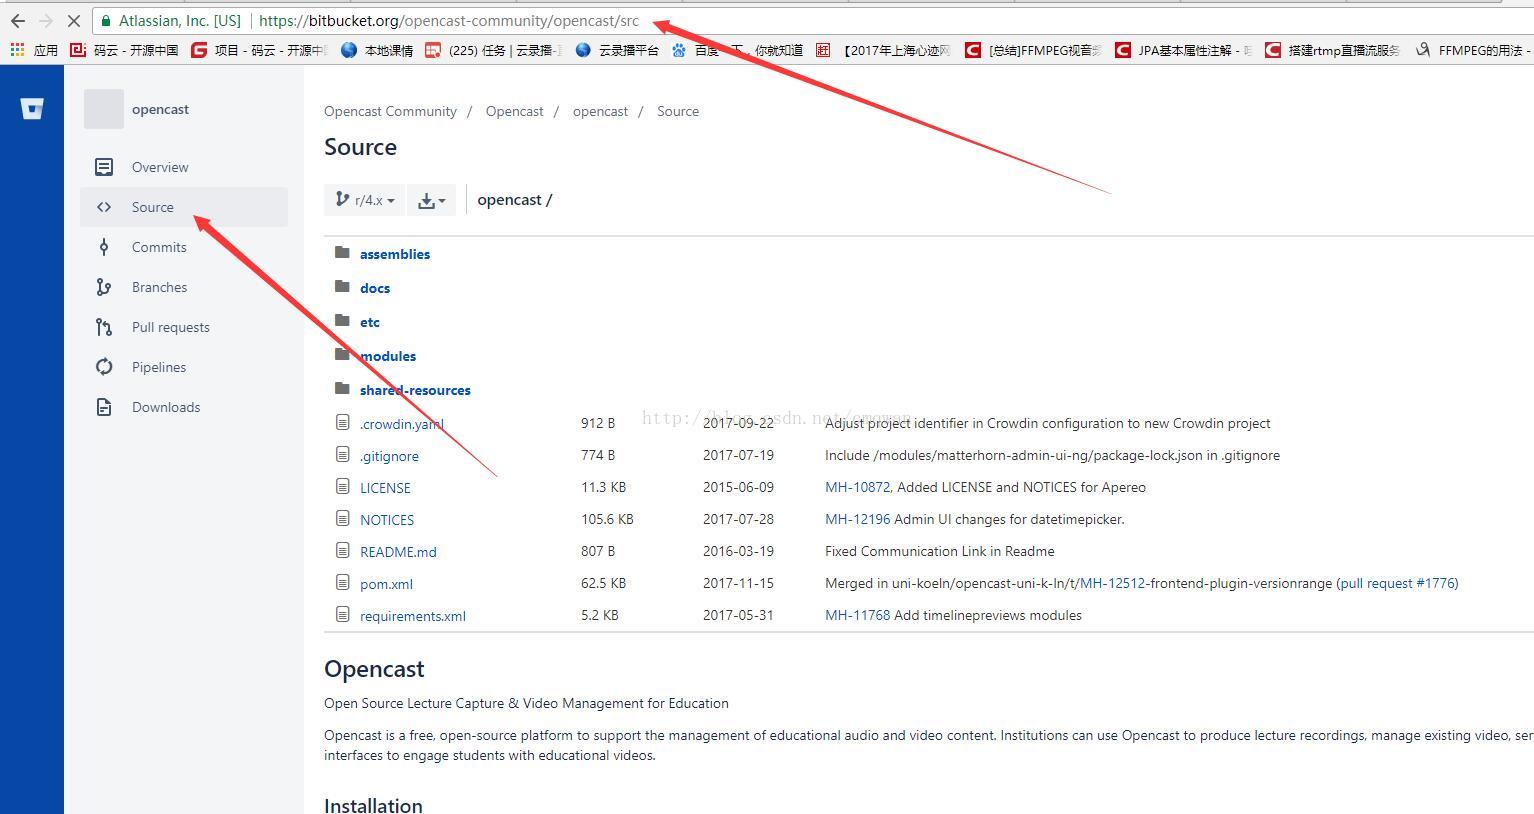Open MH-11768 issue link
This screenshot has width=1534, height=814.
click(857, 615)
